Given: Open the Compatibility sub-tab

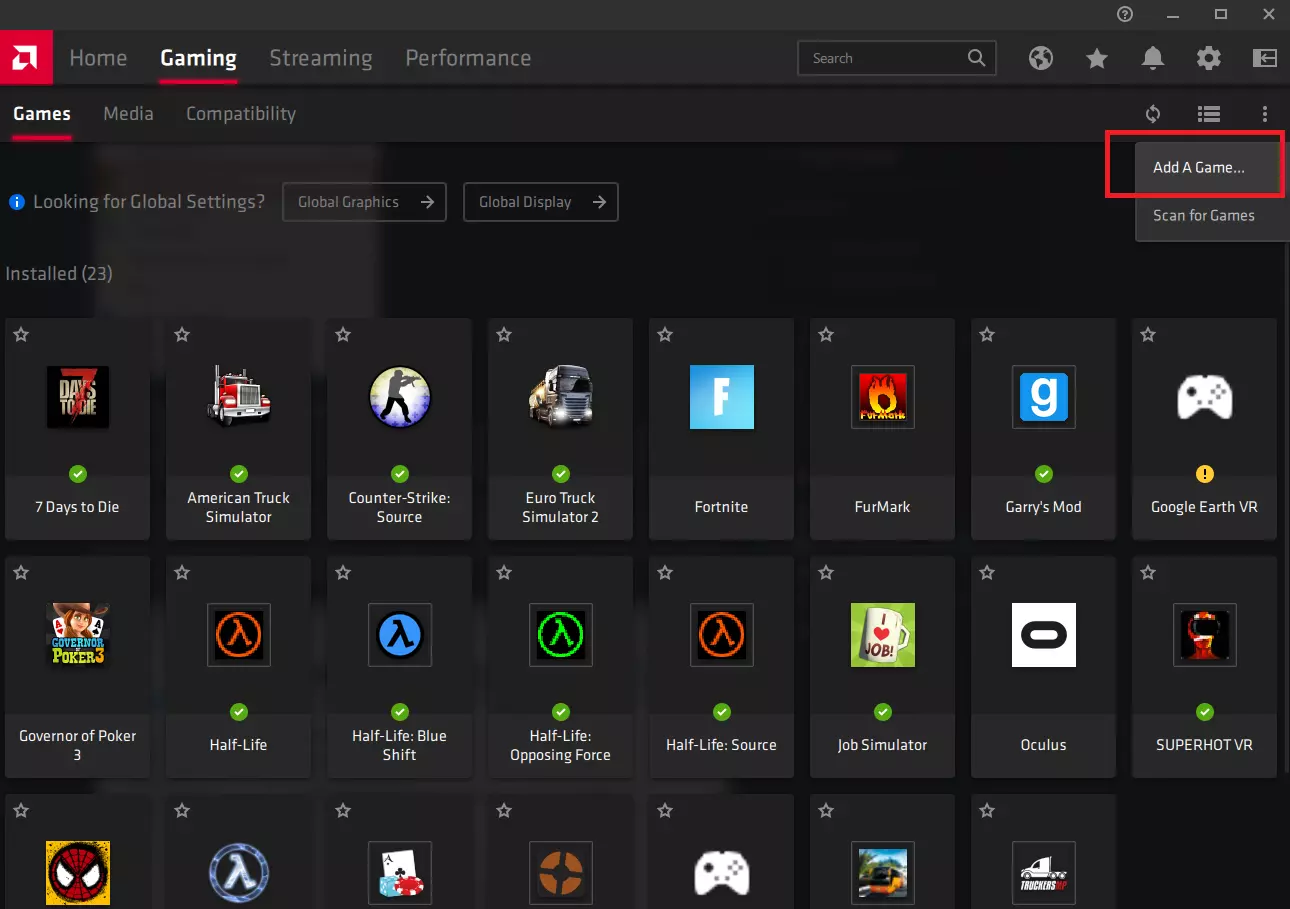Looking at the screenshot, I should click(x=241, y=114).
